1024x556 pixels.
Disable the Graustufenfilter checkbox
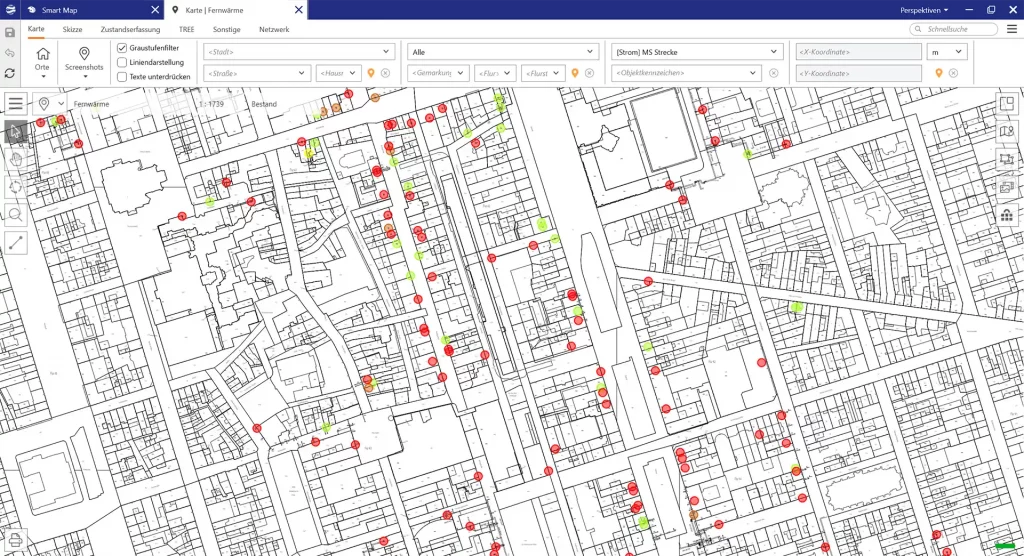click(122, 48)
